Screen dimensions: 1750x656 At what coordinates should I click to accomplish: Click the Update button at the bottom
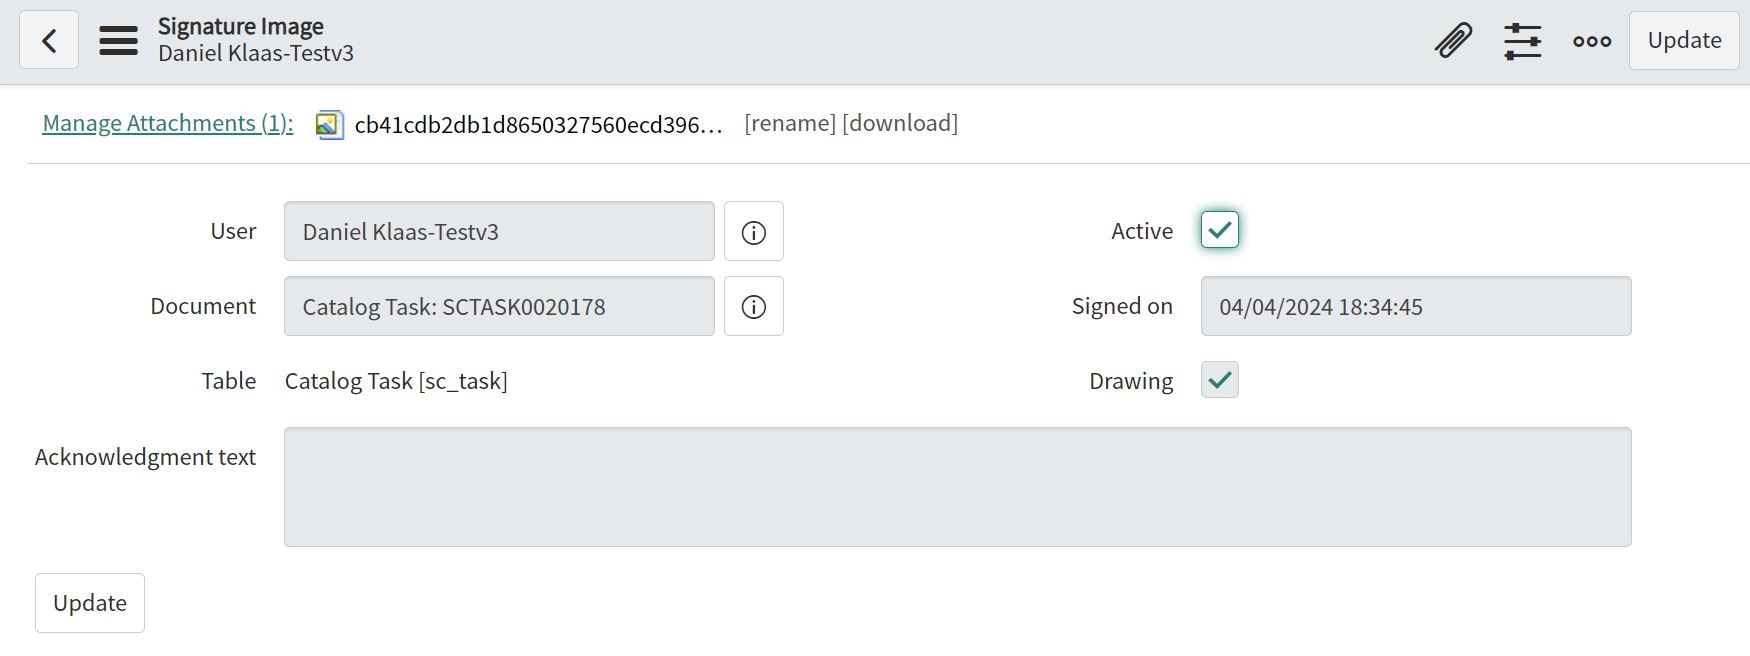click(89, 602)
